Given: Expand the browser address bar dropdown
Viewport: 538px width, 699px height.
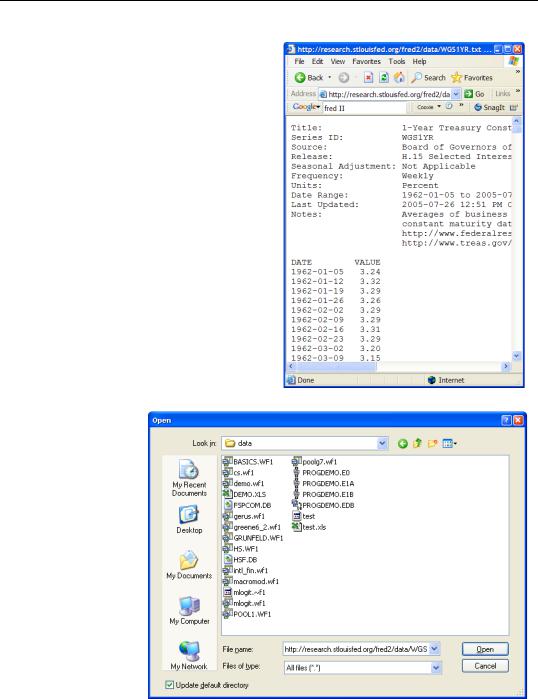Looking at the screenshot, I should click(x=456, y=94).
